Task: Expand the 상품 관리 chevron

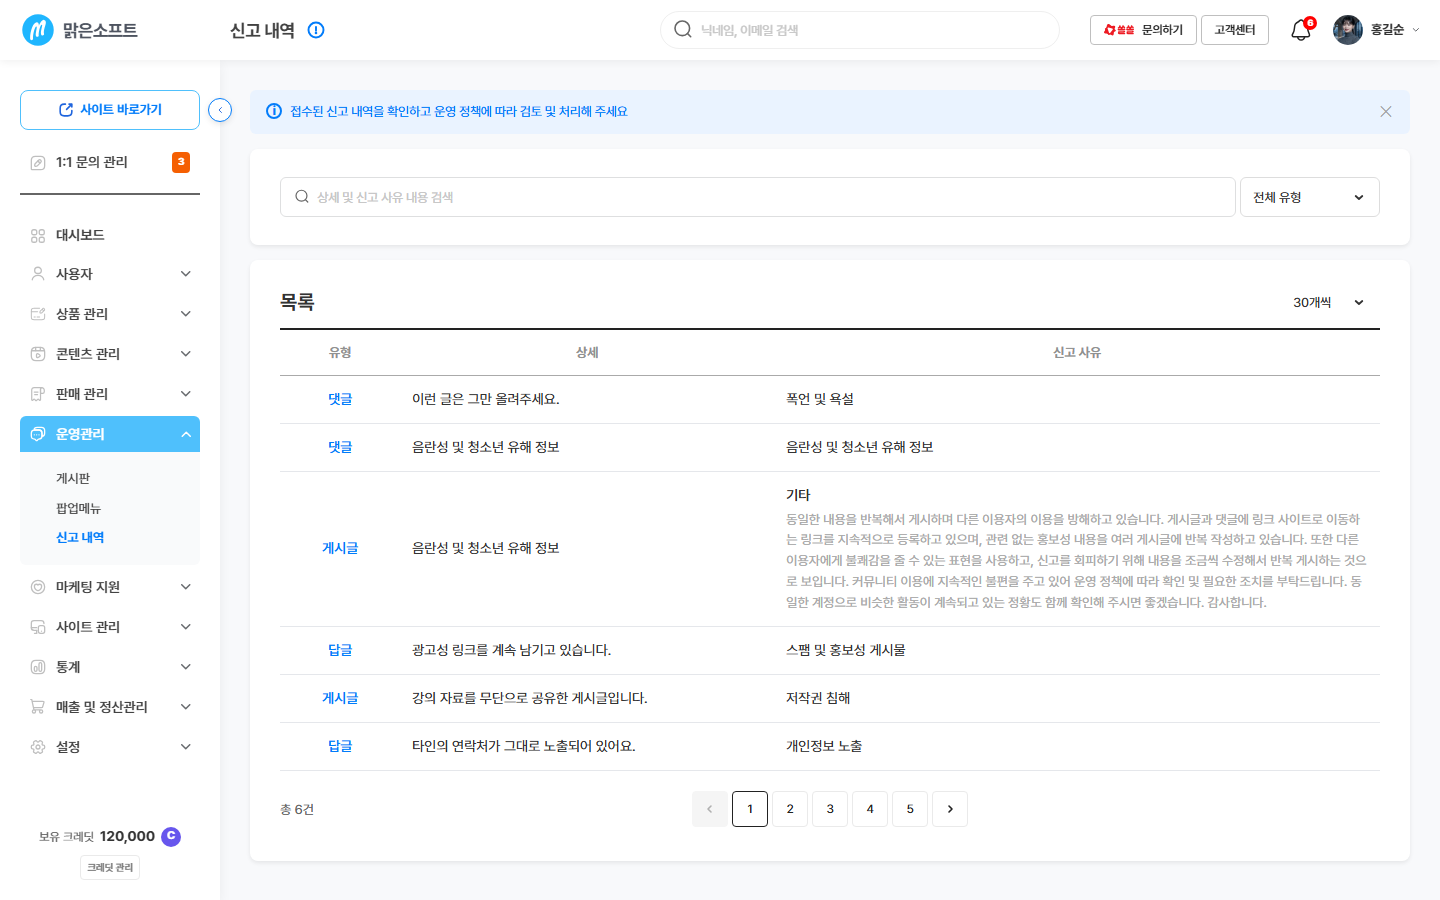Action: 186,314
